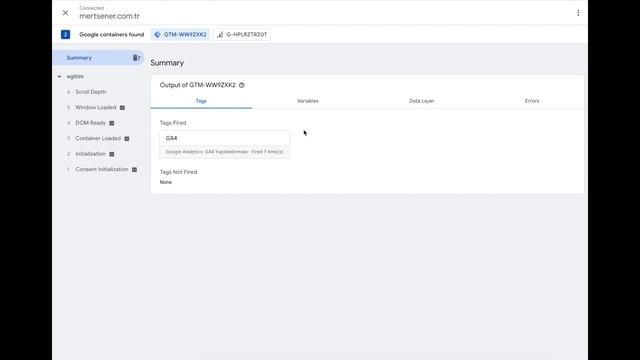The width and height of the screenshot is (640, 360).
Task: Click the clear events icon beside Summary
Action: pos(136,58)
